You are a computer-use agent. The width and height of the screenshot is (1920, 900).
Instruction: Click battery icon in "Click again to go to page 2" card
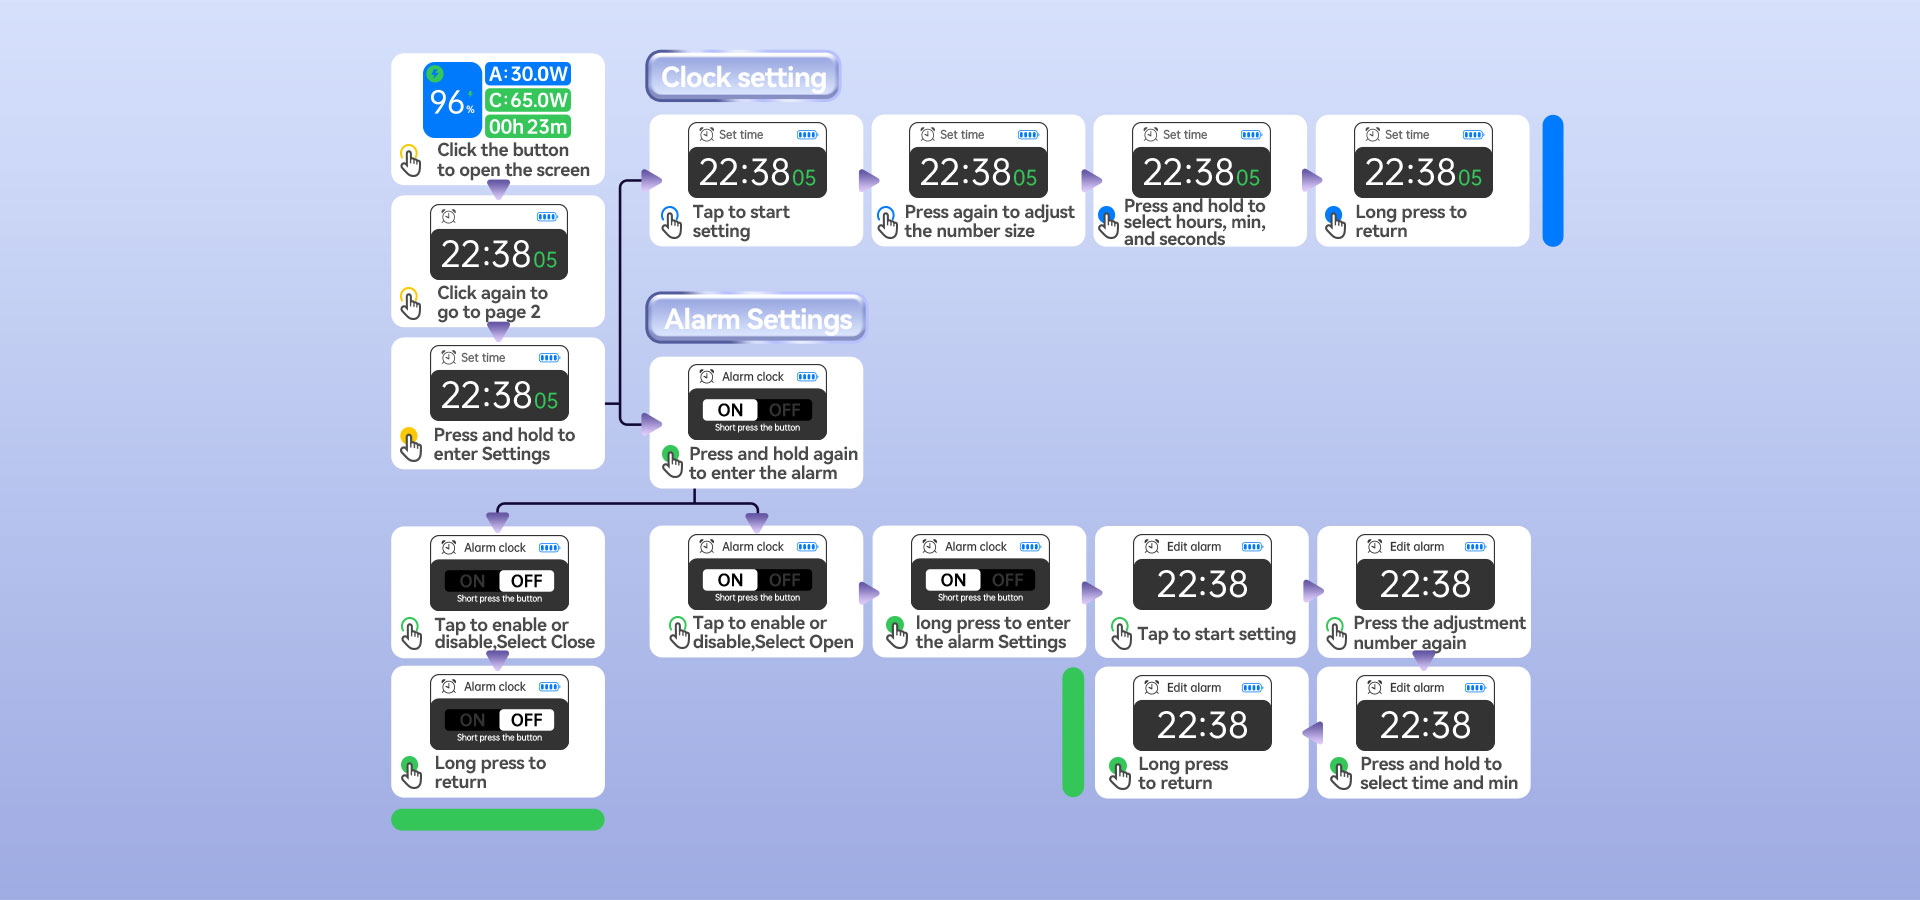[x=547, y=216]
